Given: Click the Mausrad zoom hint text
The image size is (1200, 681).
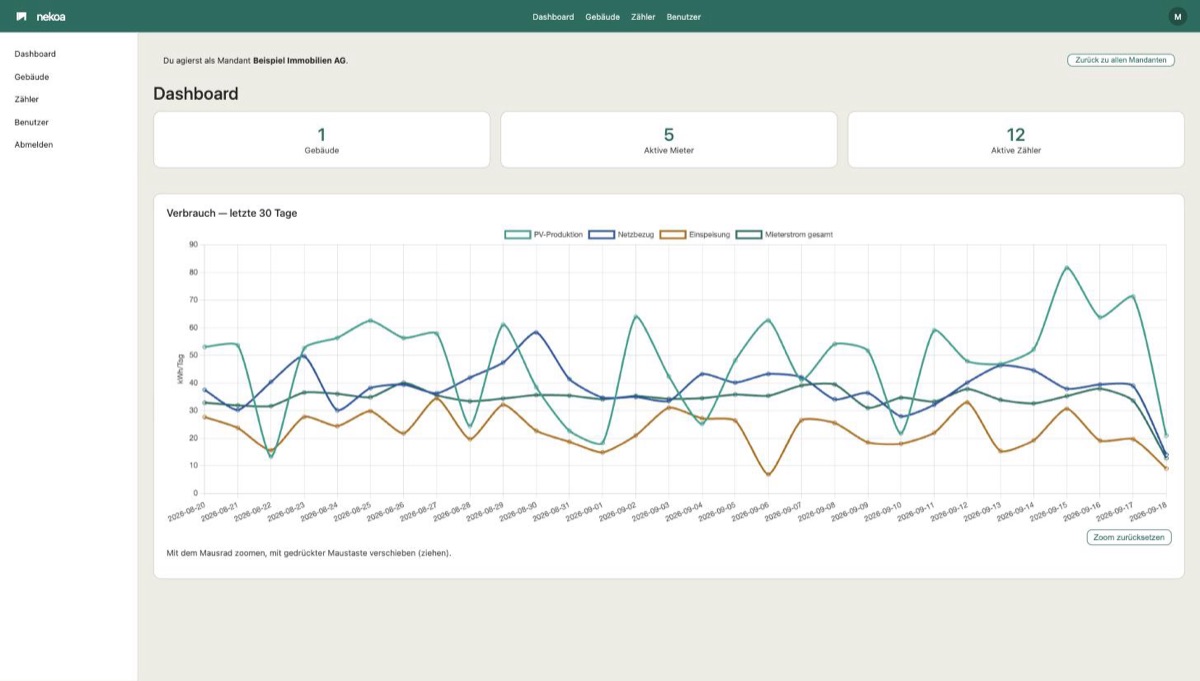Looking at the screenshot, I should tap(309, 552).
